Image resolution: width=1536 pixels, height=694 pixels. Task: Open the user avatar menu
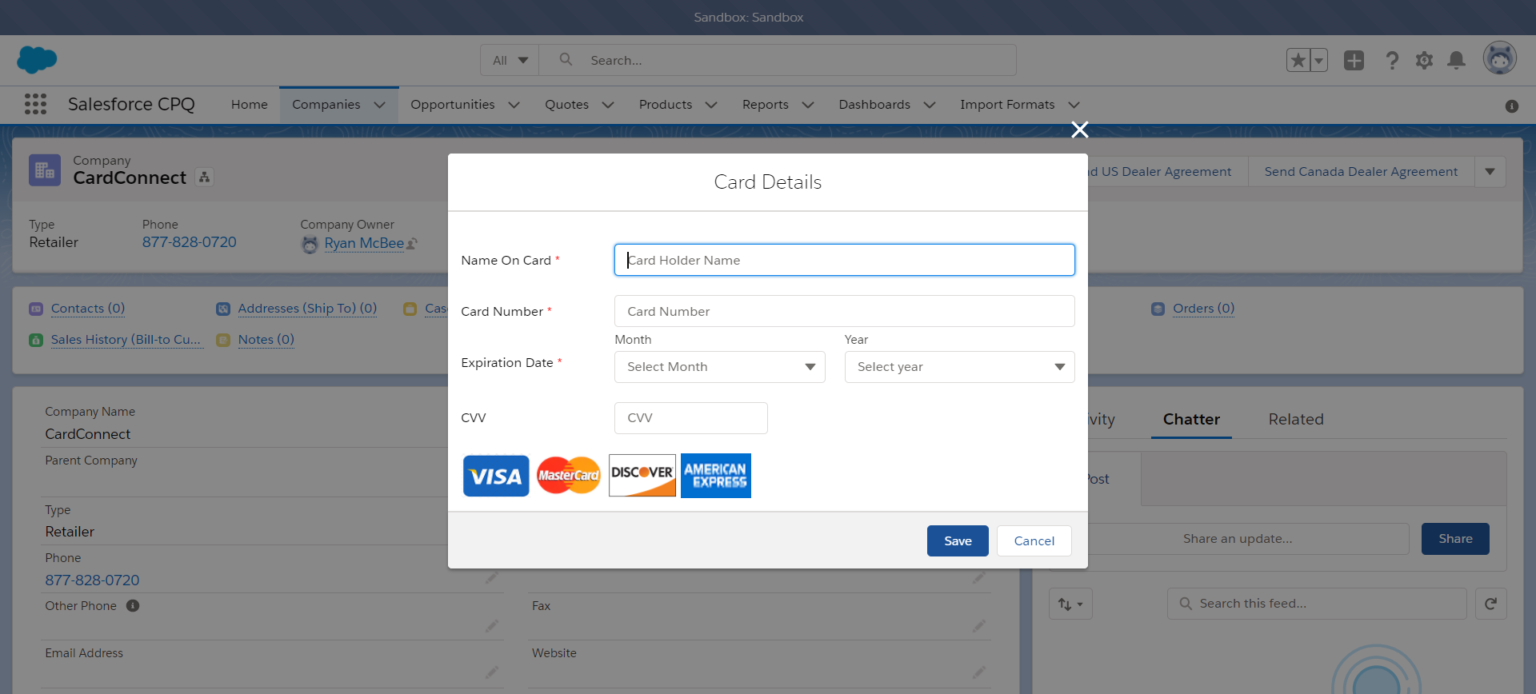coord(1499,58)
